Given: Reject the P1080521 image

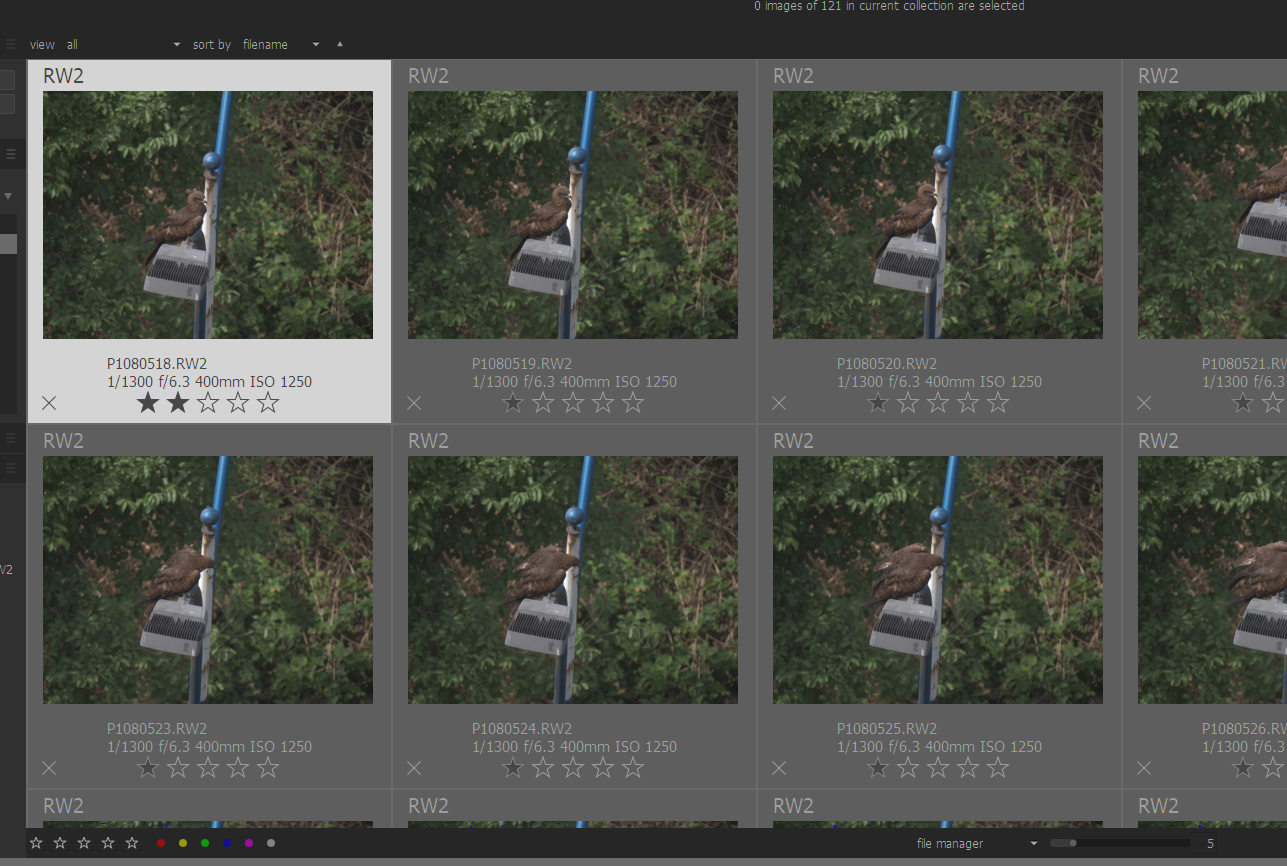Looking at the screenshot, I should click(x=1144, y=403).
